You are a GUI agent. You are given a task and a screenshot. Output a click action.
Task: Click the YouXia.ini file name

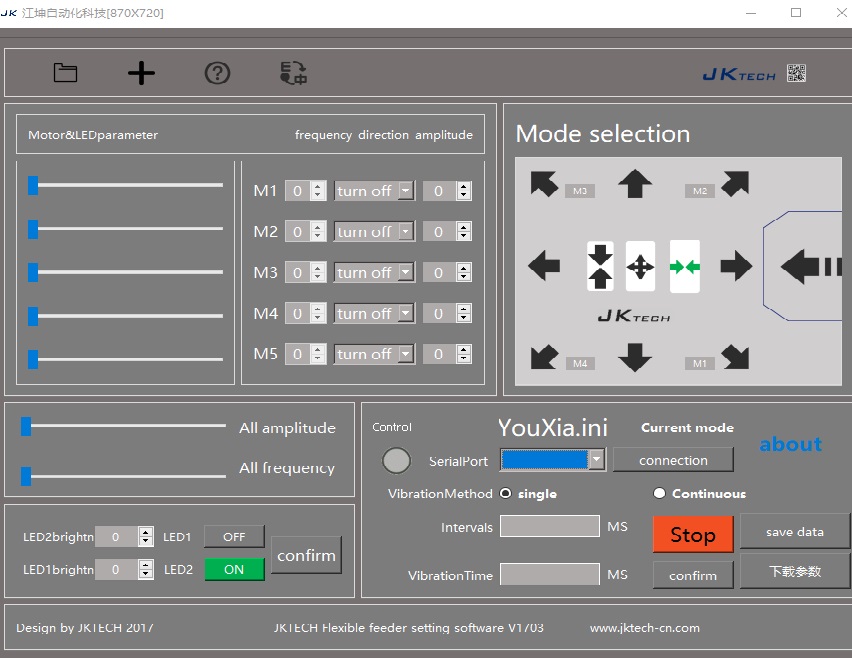pos(553,428)
